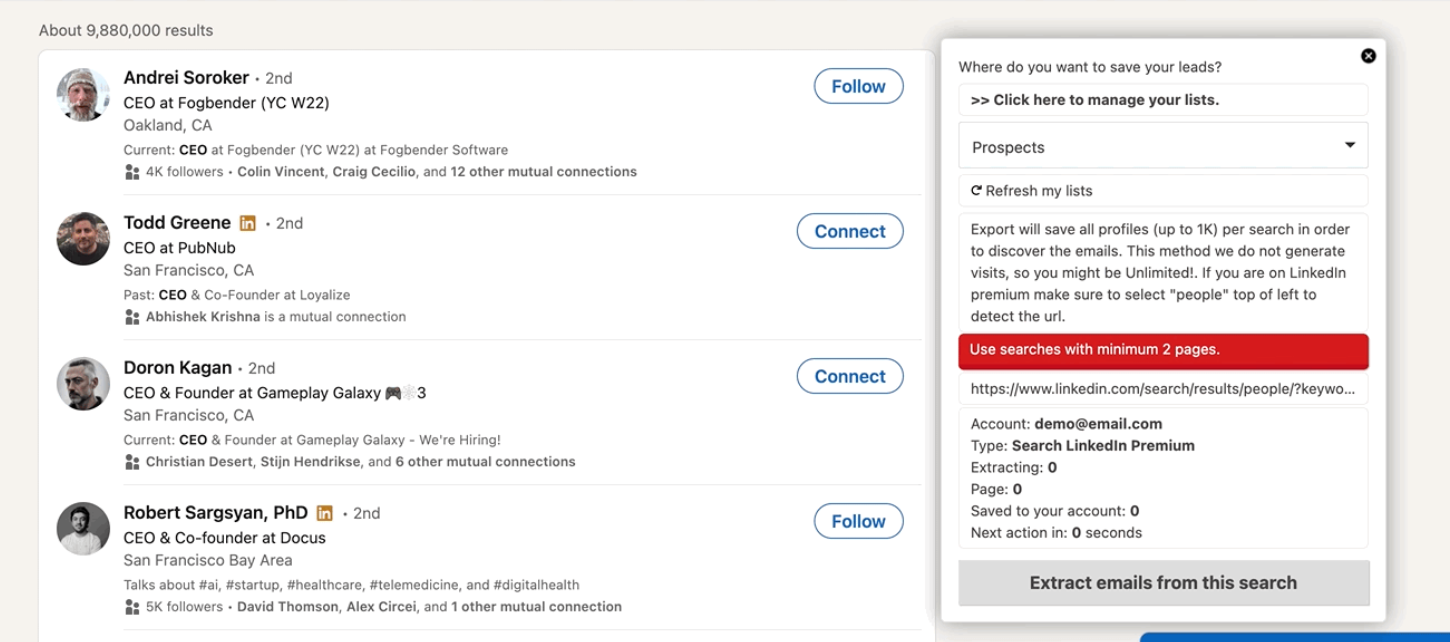Click here to manage your lists
The height and width of the screenshot is (642, 1450).
[x=1163, y=100]
